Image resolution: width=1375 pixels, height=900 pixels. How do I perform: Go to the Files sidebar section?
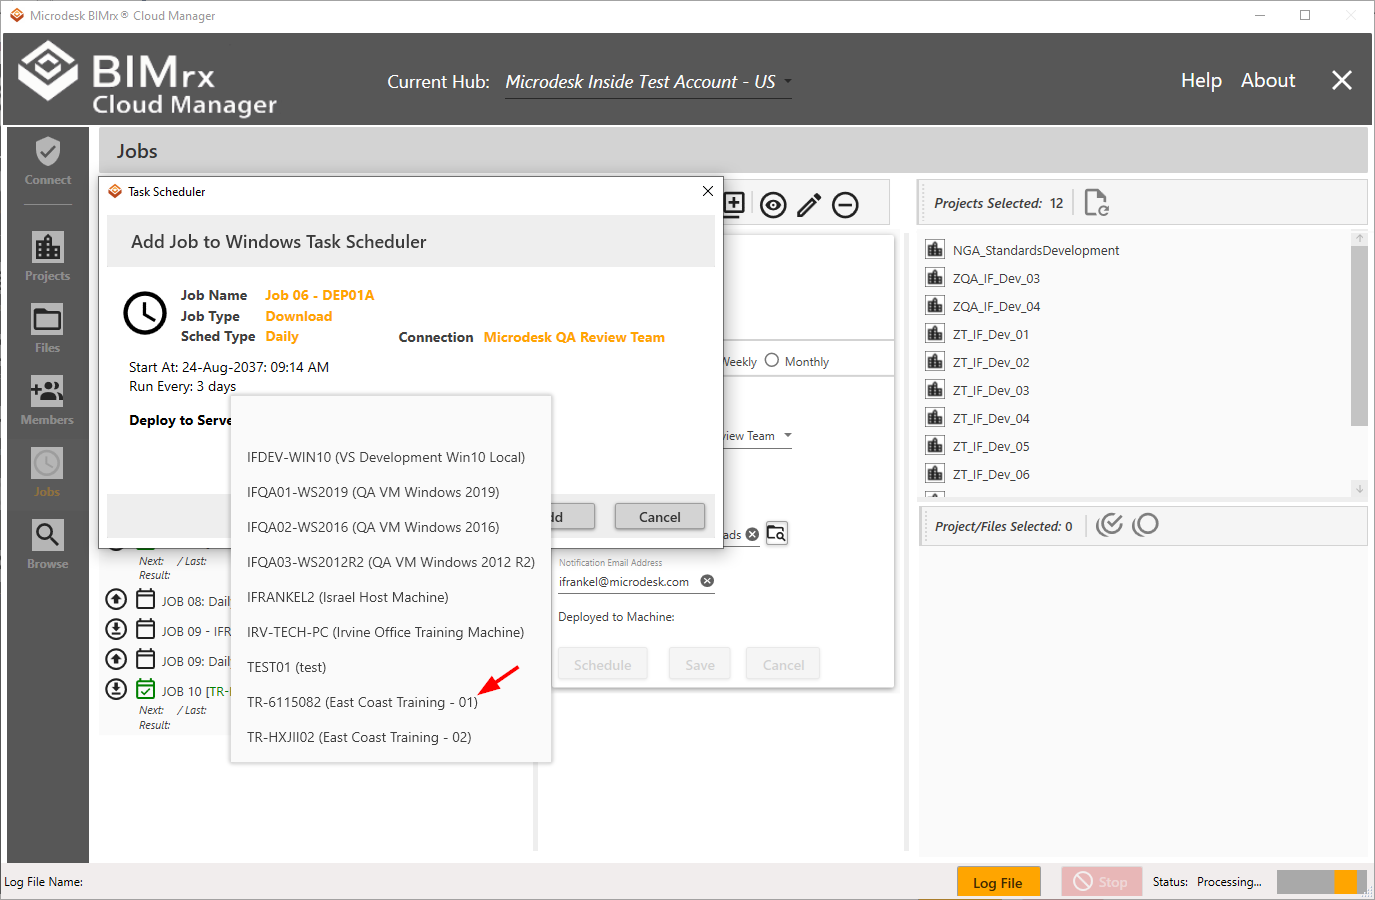pyautogui.click(x=47, y=329)
